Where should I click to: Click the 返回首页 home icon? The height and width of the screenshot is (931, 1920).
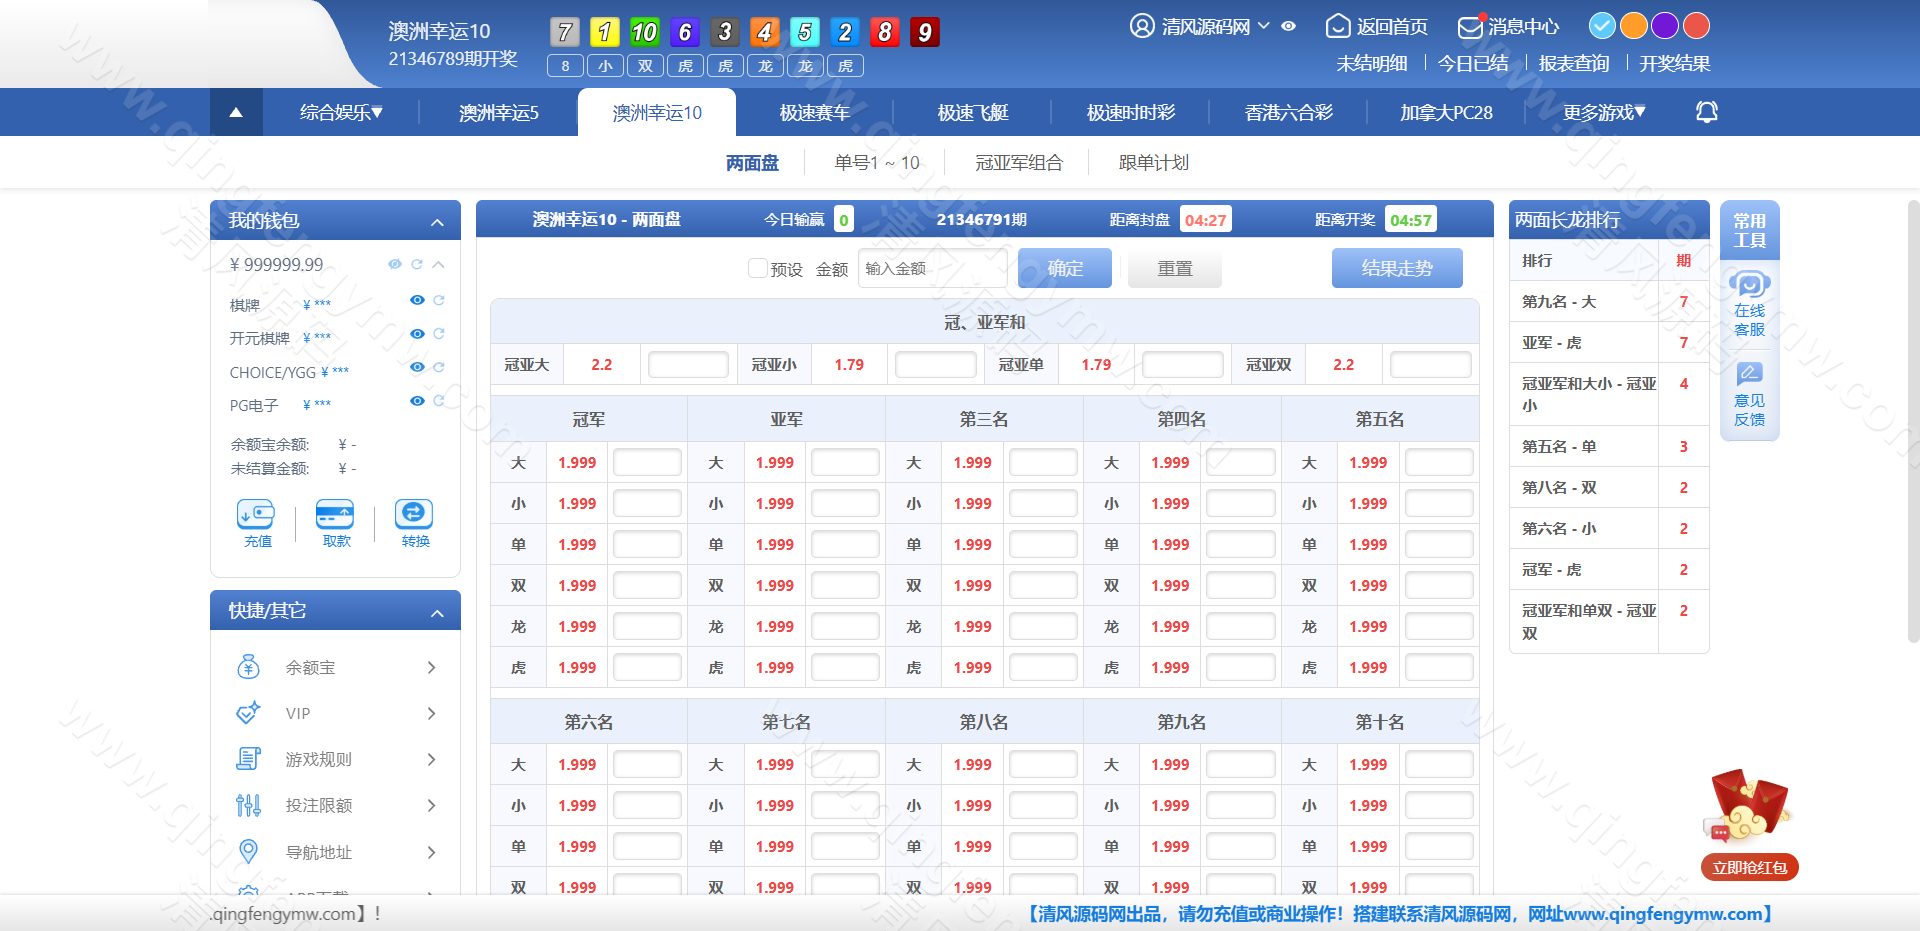pos(1338,26)
